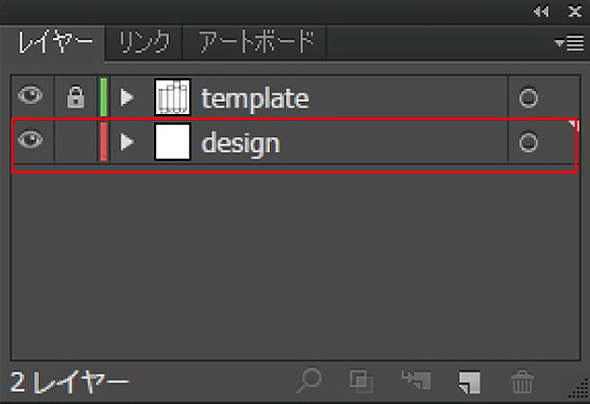Switch to the リンク tab

[144, 42]
